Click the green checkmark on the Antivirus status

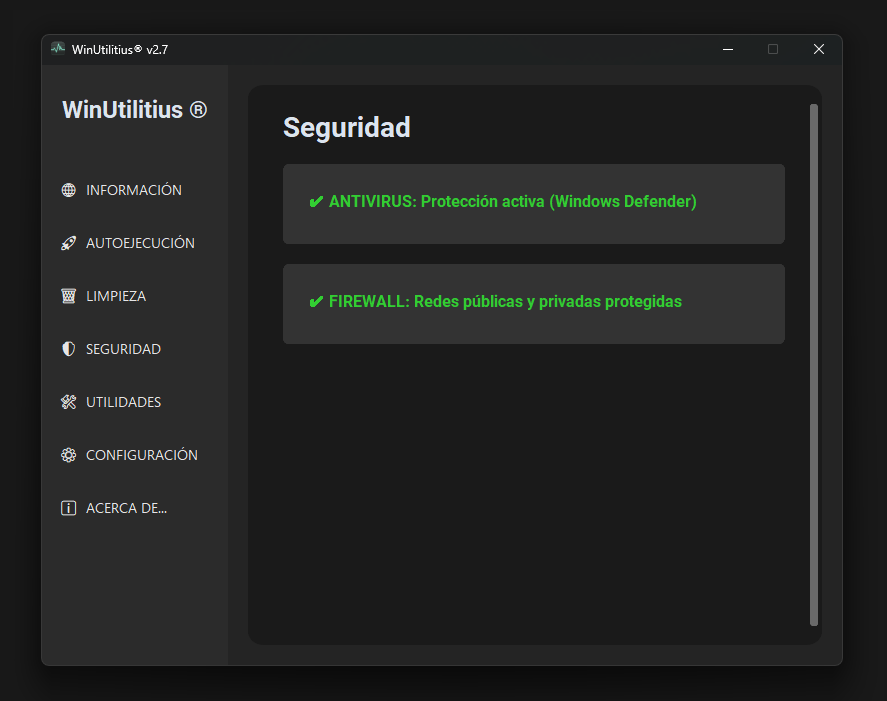[316, 202]
